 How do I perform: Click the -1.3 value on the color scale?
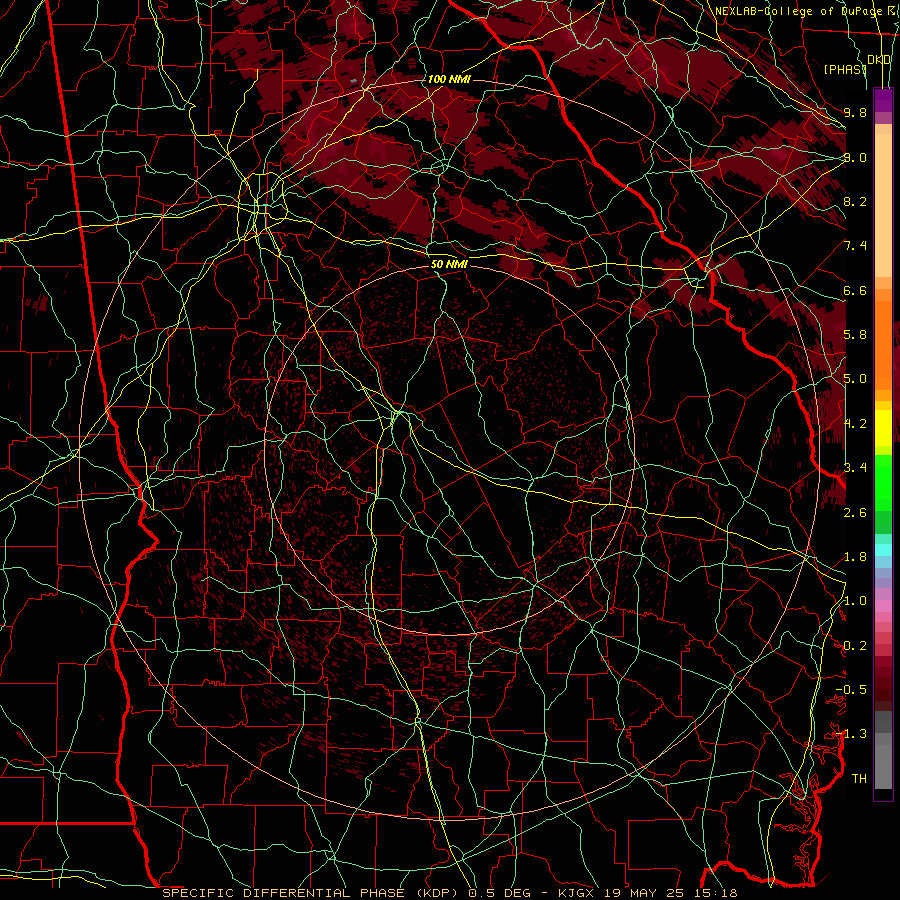[851, 734]
